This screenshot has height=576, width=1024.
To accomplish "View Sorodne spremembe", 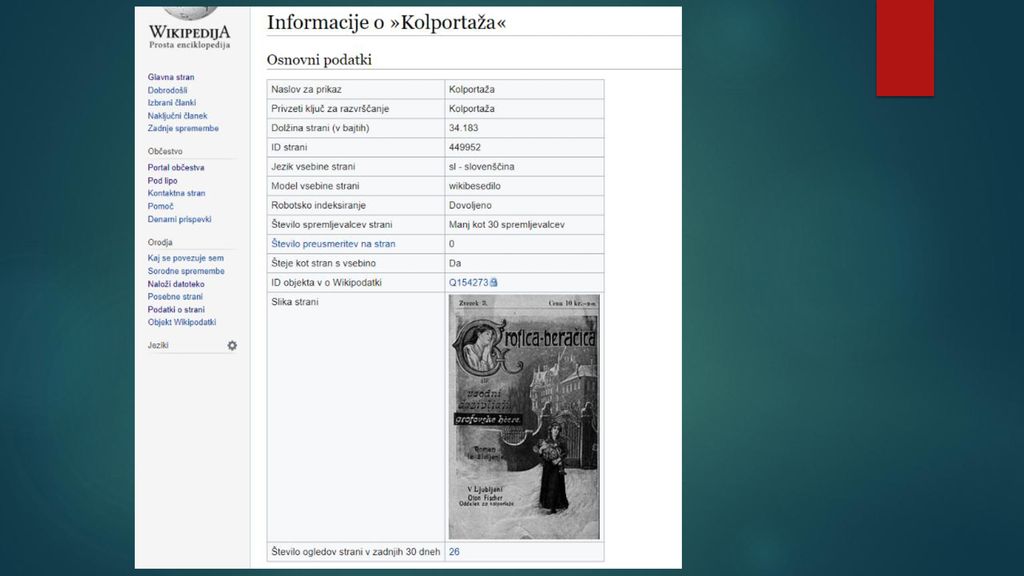I will coord(186,271).
